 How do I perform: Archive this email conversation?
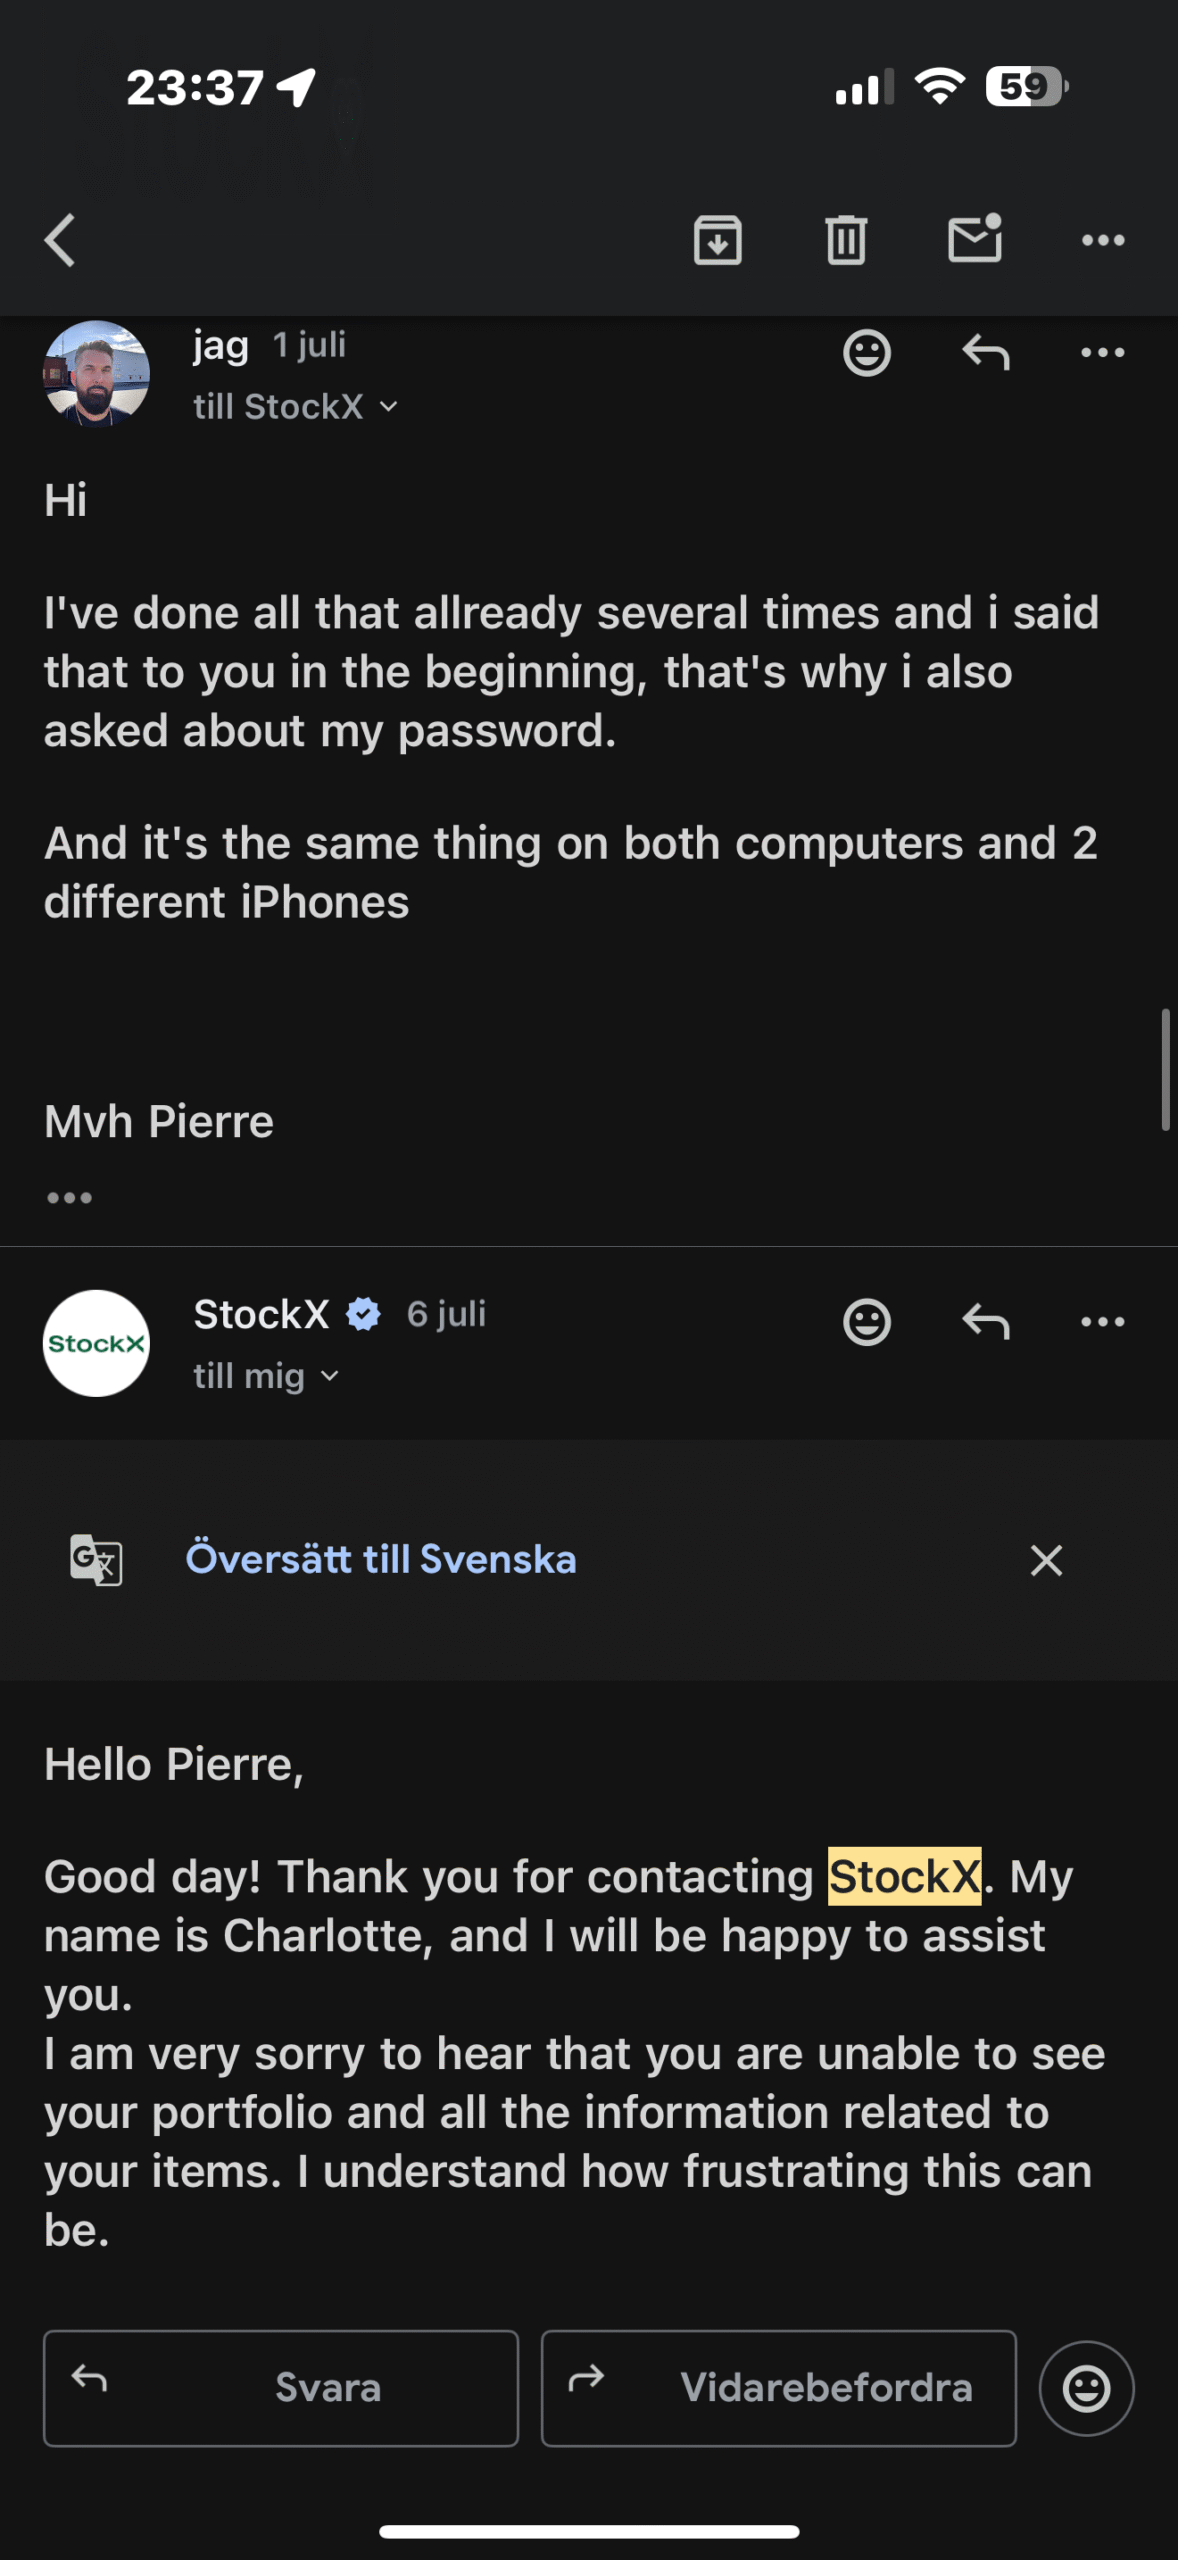pyautogui.click(x=717, y=240)
